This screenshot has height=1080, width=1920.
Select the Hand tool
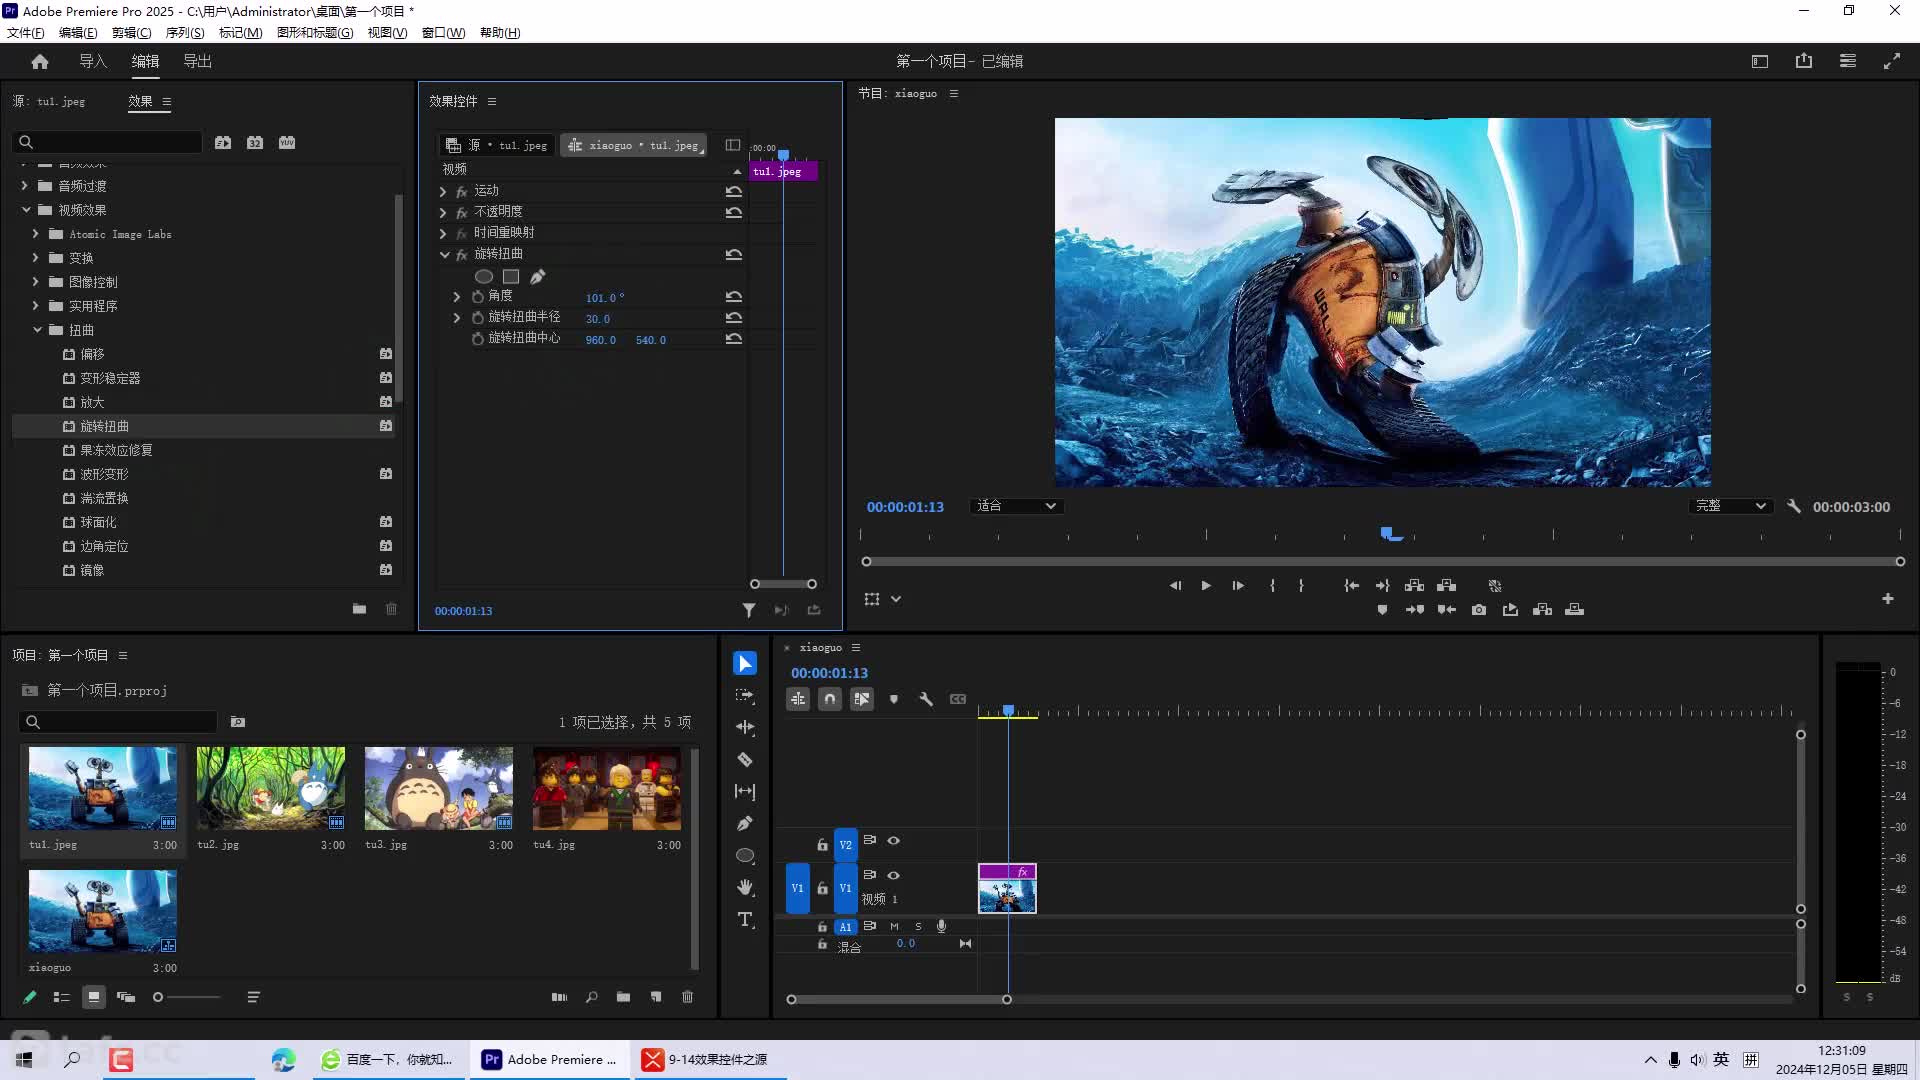pyautogui.click(x=745, y=887)
